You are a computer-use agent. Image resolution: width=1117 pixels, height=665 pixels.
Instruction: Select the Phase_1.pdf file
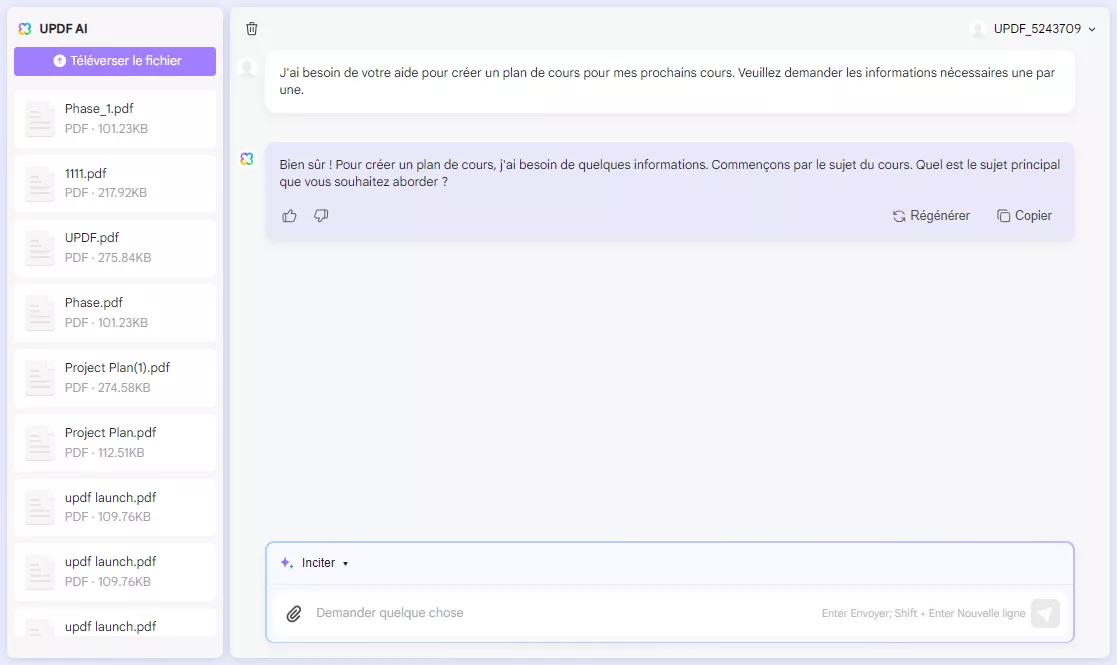click(114, 117)
